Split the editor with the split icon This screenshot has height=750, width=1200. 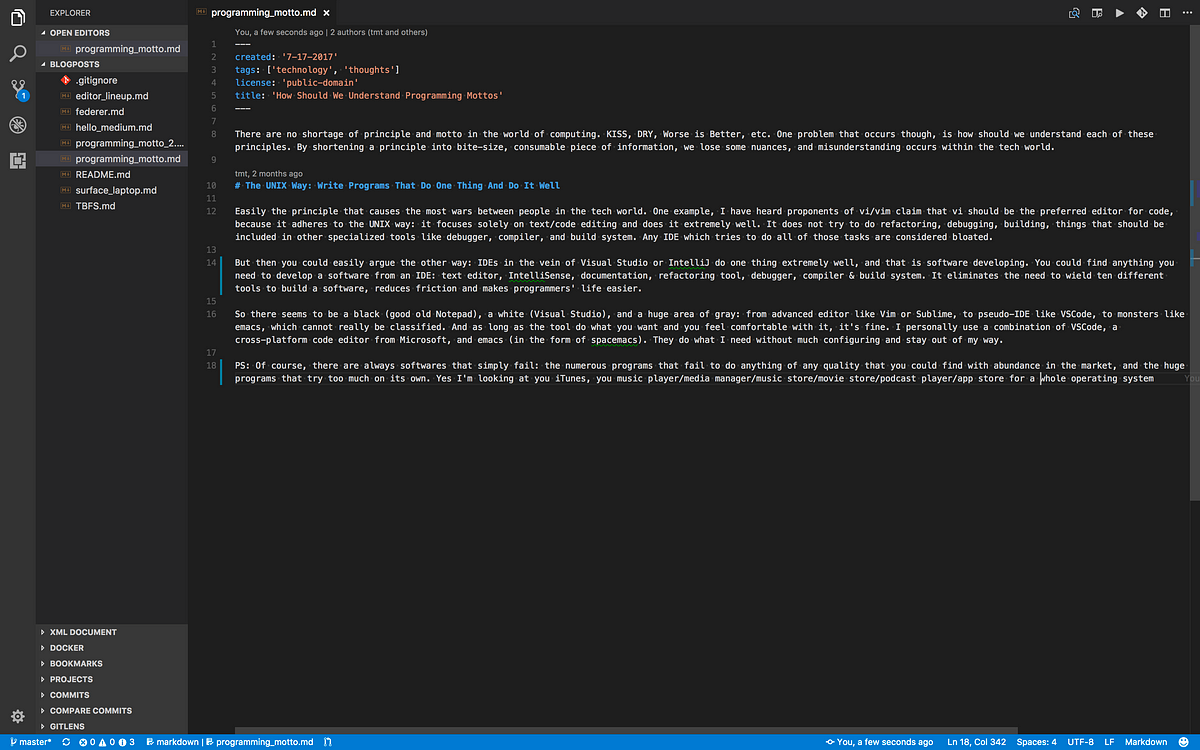coord(1164,13)
